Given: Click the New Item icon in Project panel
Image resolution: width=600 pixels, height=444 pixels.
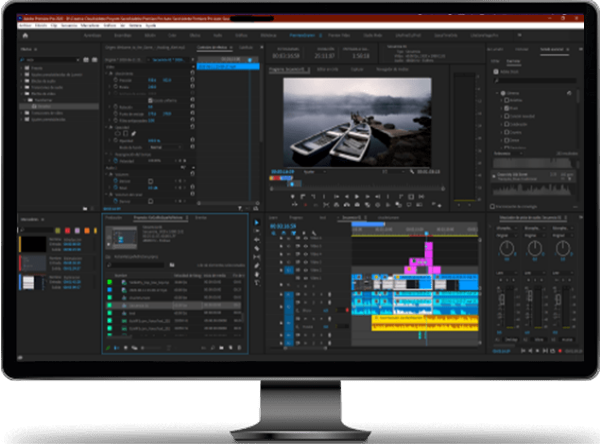Looking at the screenshot, I should (x=230, y=348).
